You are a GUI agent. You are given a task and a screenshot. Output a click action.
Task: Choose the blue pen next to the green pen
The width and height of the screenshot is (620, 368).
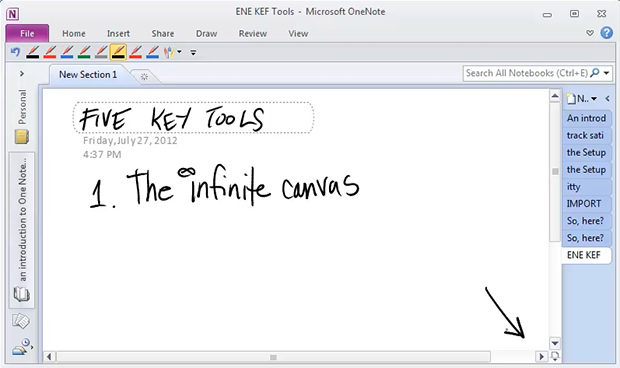point(67,52)
